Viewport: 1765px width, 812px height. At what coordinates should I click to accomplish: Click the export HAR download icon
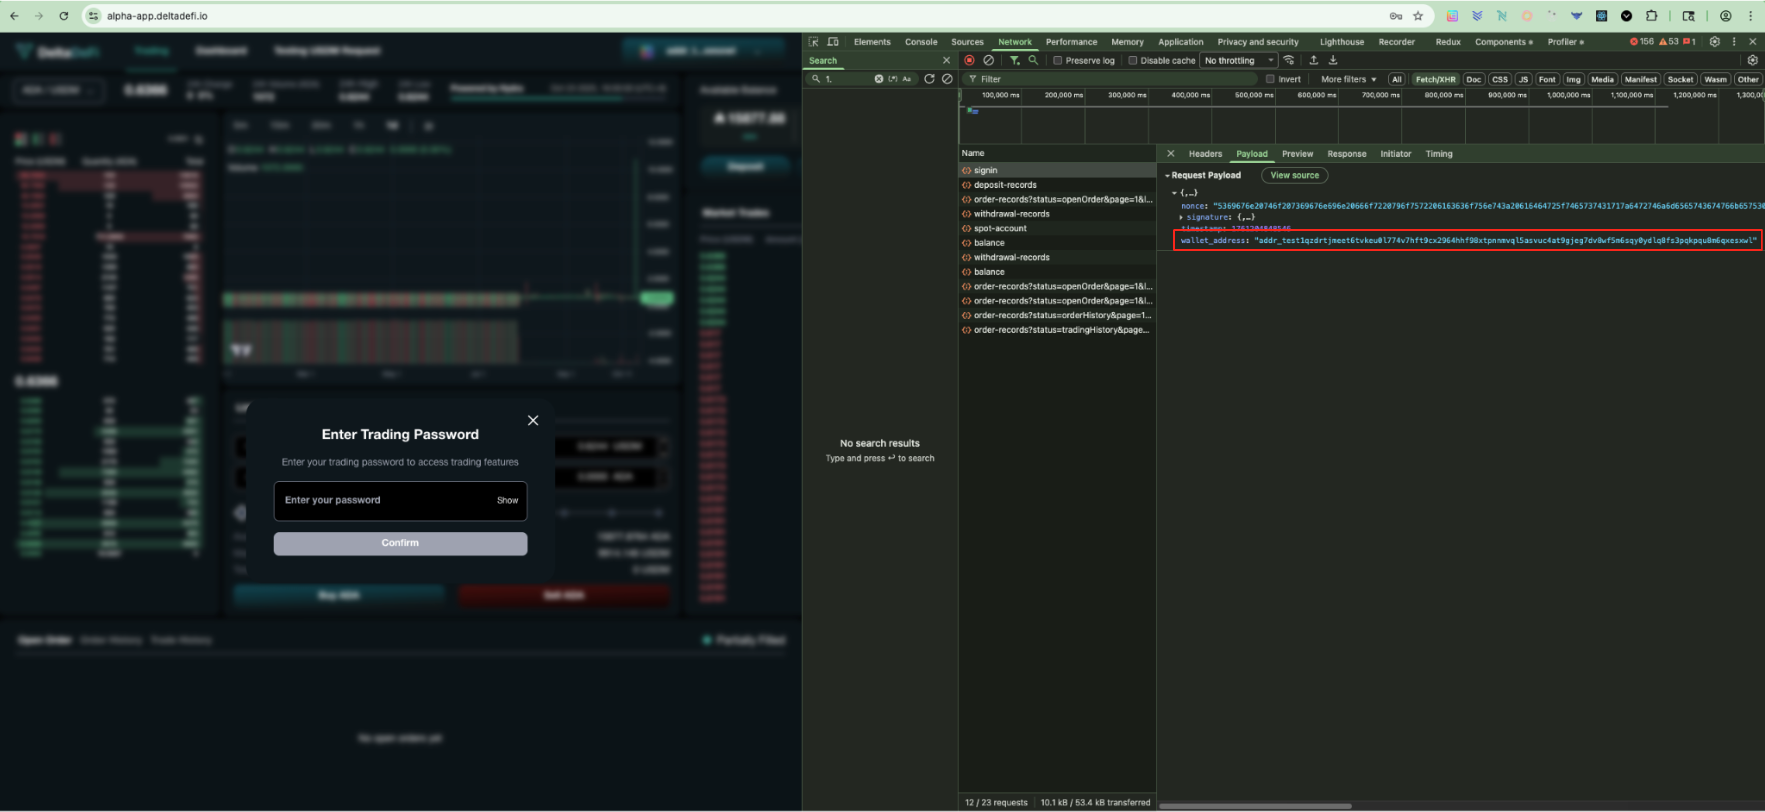(x=1333, y=61)
